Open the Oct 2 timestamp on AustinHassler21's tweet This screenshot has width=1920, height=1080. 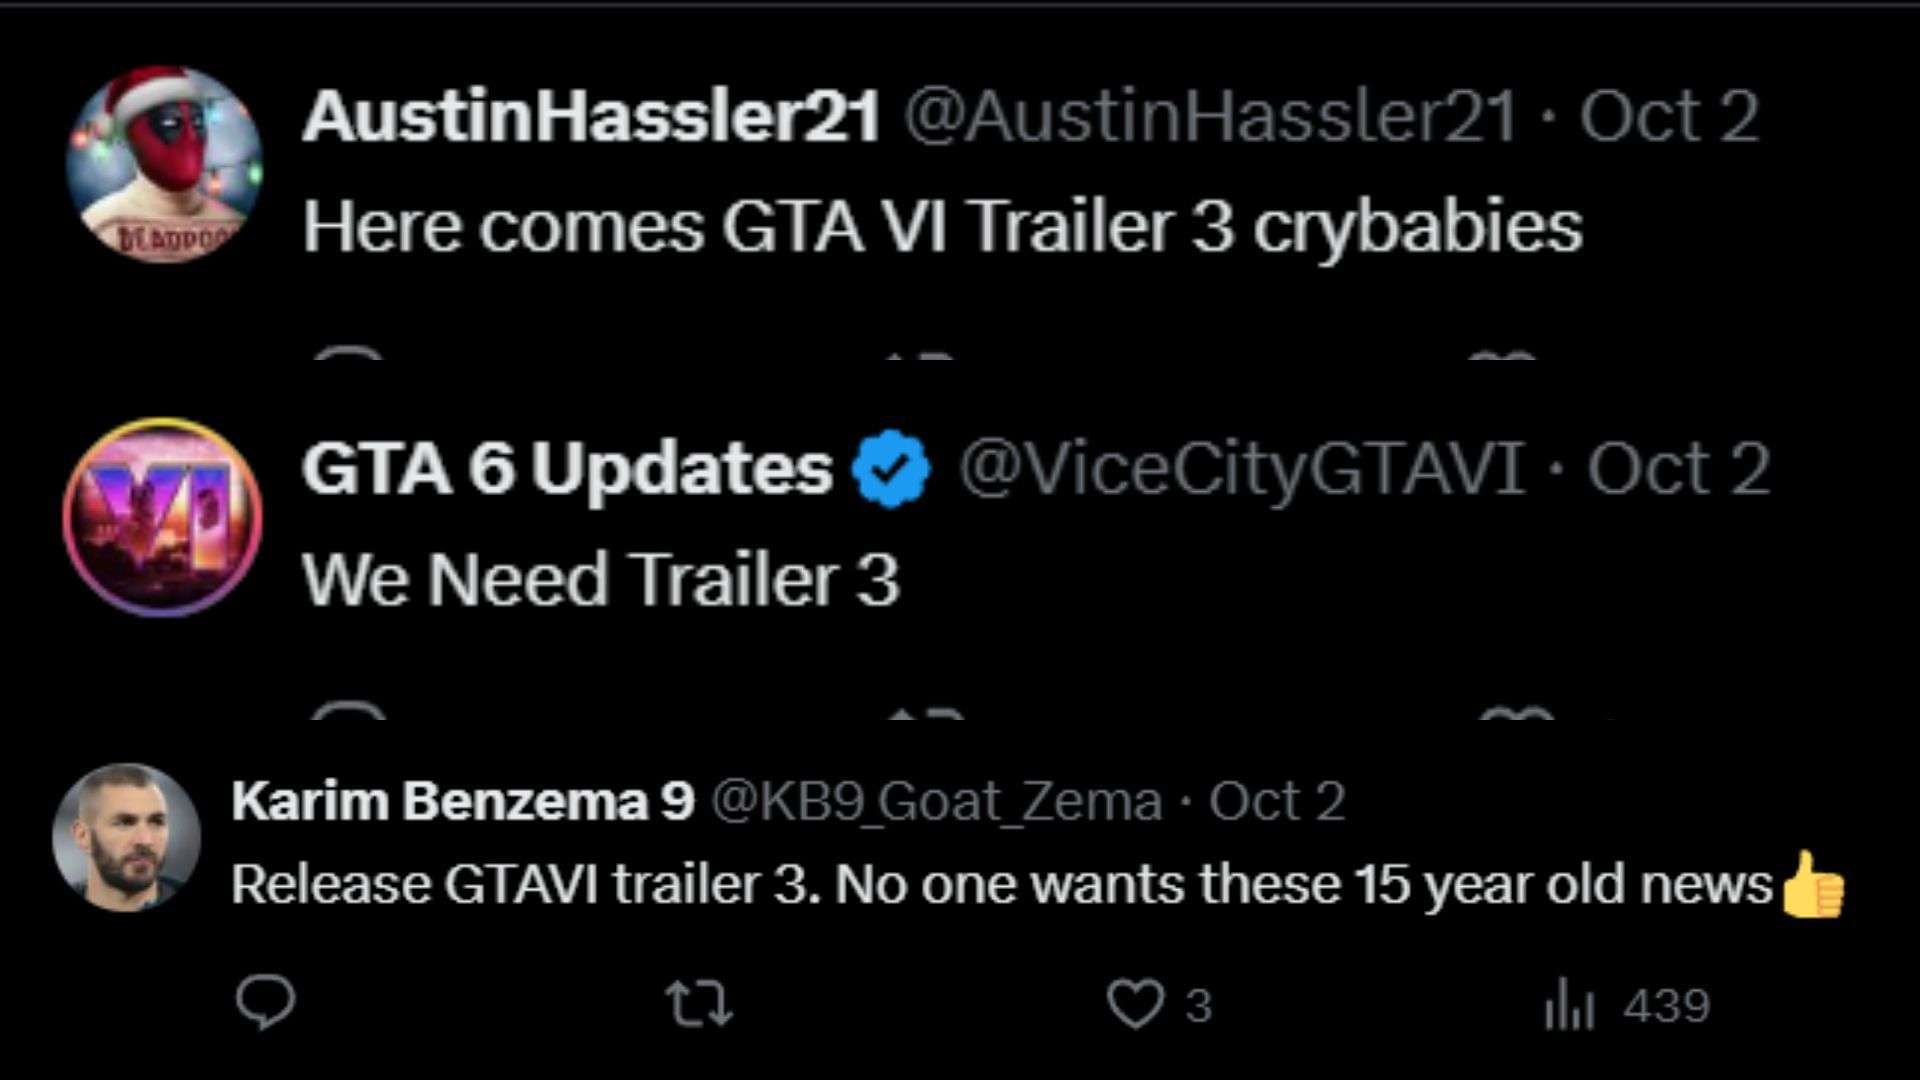coord(1668,116)
